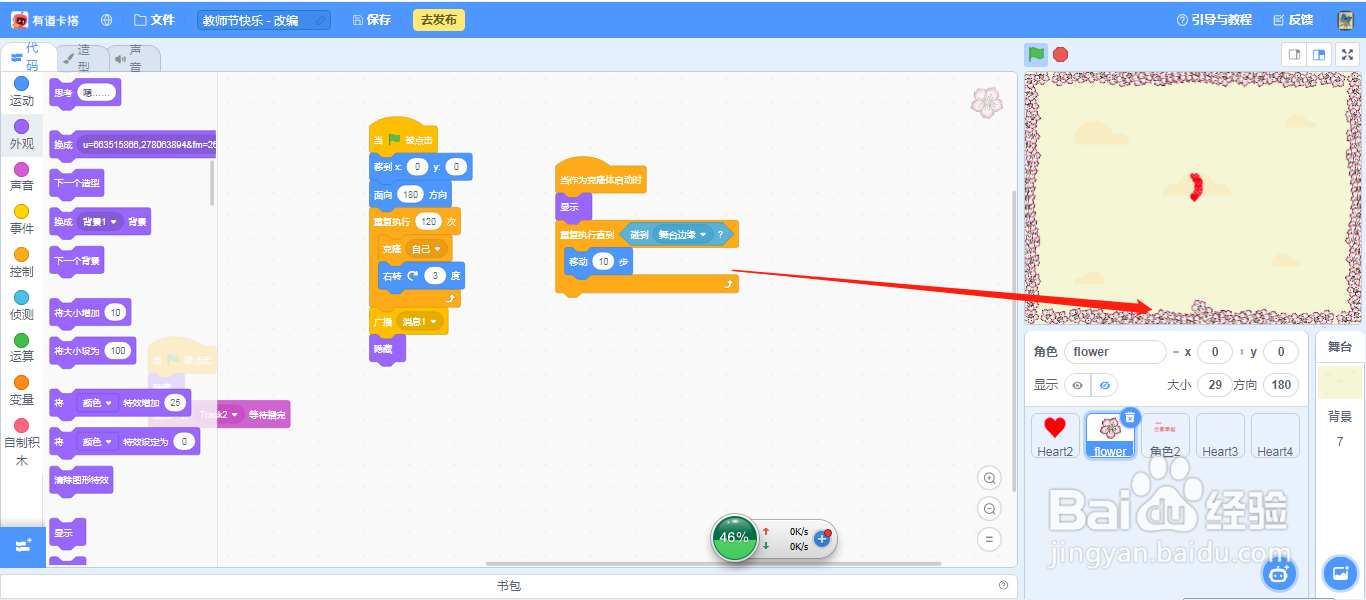Open 背景1 dropdown in 换成背景 block
1366x600 pixels.
(100, 222)
